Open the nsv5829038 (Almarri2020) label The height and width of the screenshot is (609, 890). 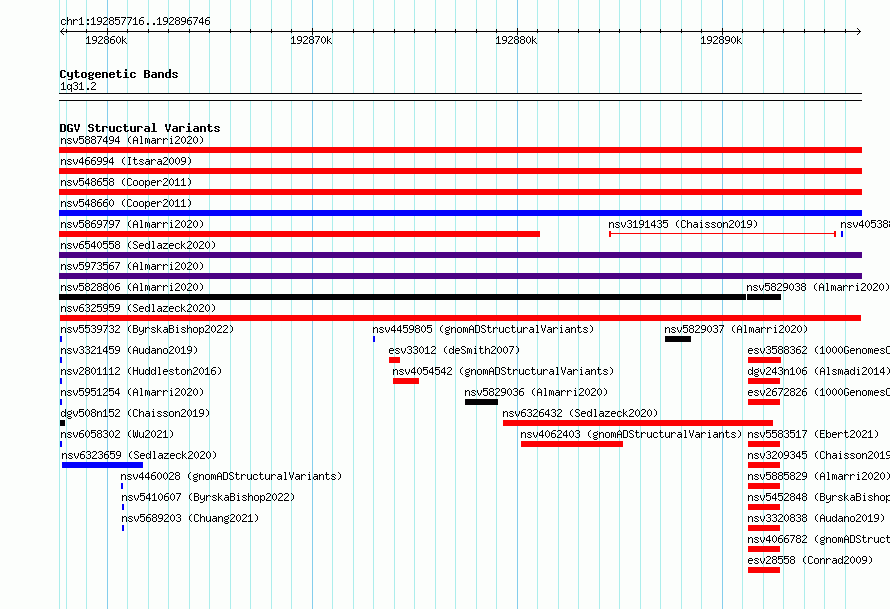click(x=818, y=287)
